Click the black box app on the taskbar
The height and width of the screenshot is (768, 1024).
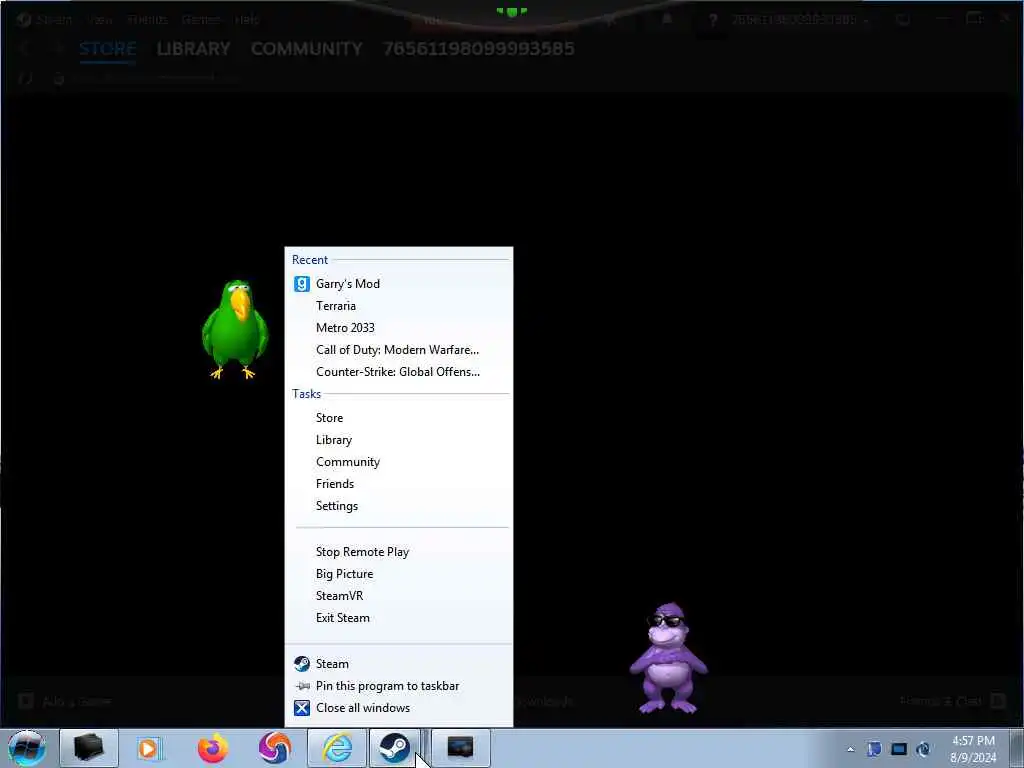(89, 748)
